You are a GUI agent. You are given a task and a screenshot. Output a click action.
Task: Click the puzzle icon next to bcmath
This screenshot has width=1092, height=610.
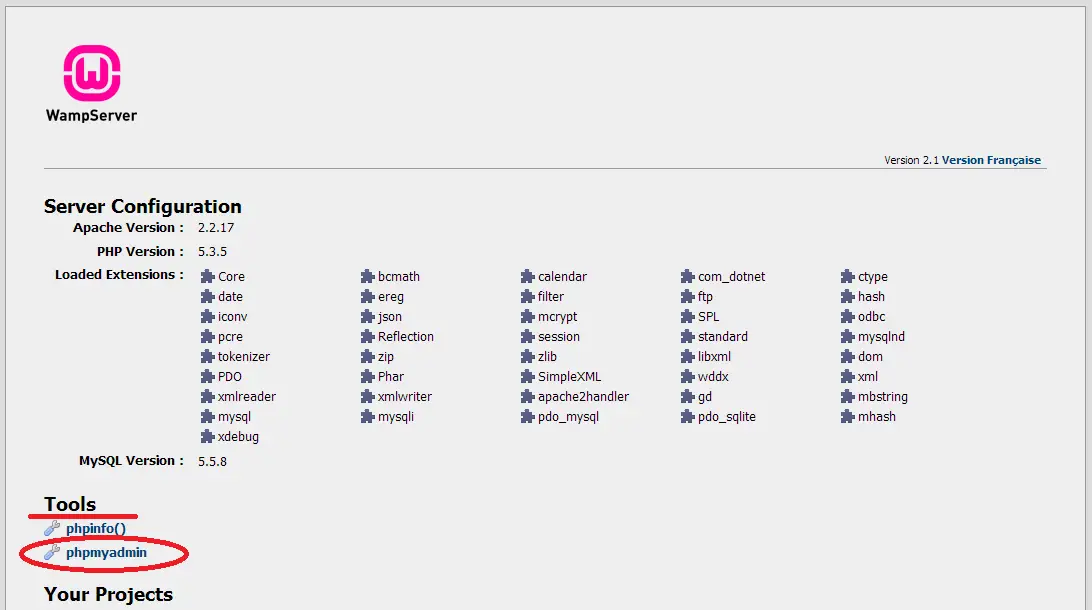pyautogui.click(x=368, y=276)
